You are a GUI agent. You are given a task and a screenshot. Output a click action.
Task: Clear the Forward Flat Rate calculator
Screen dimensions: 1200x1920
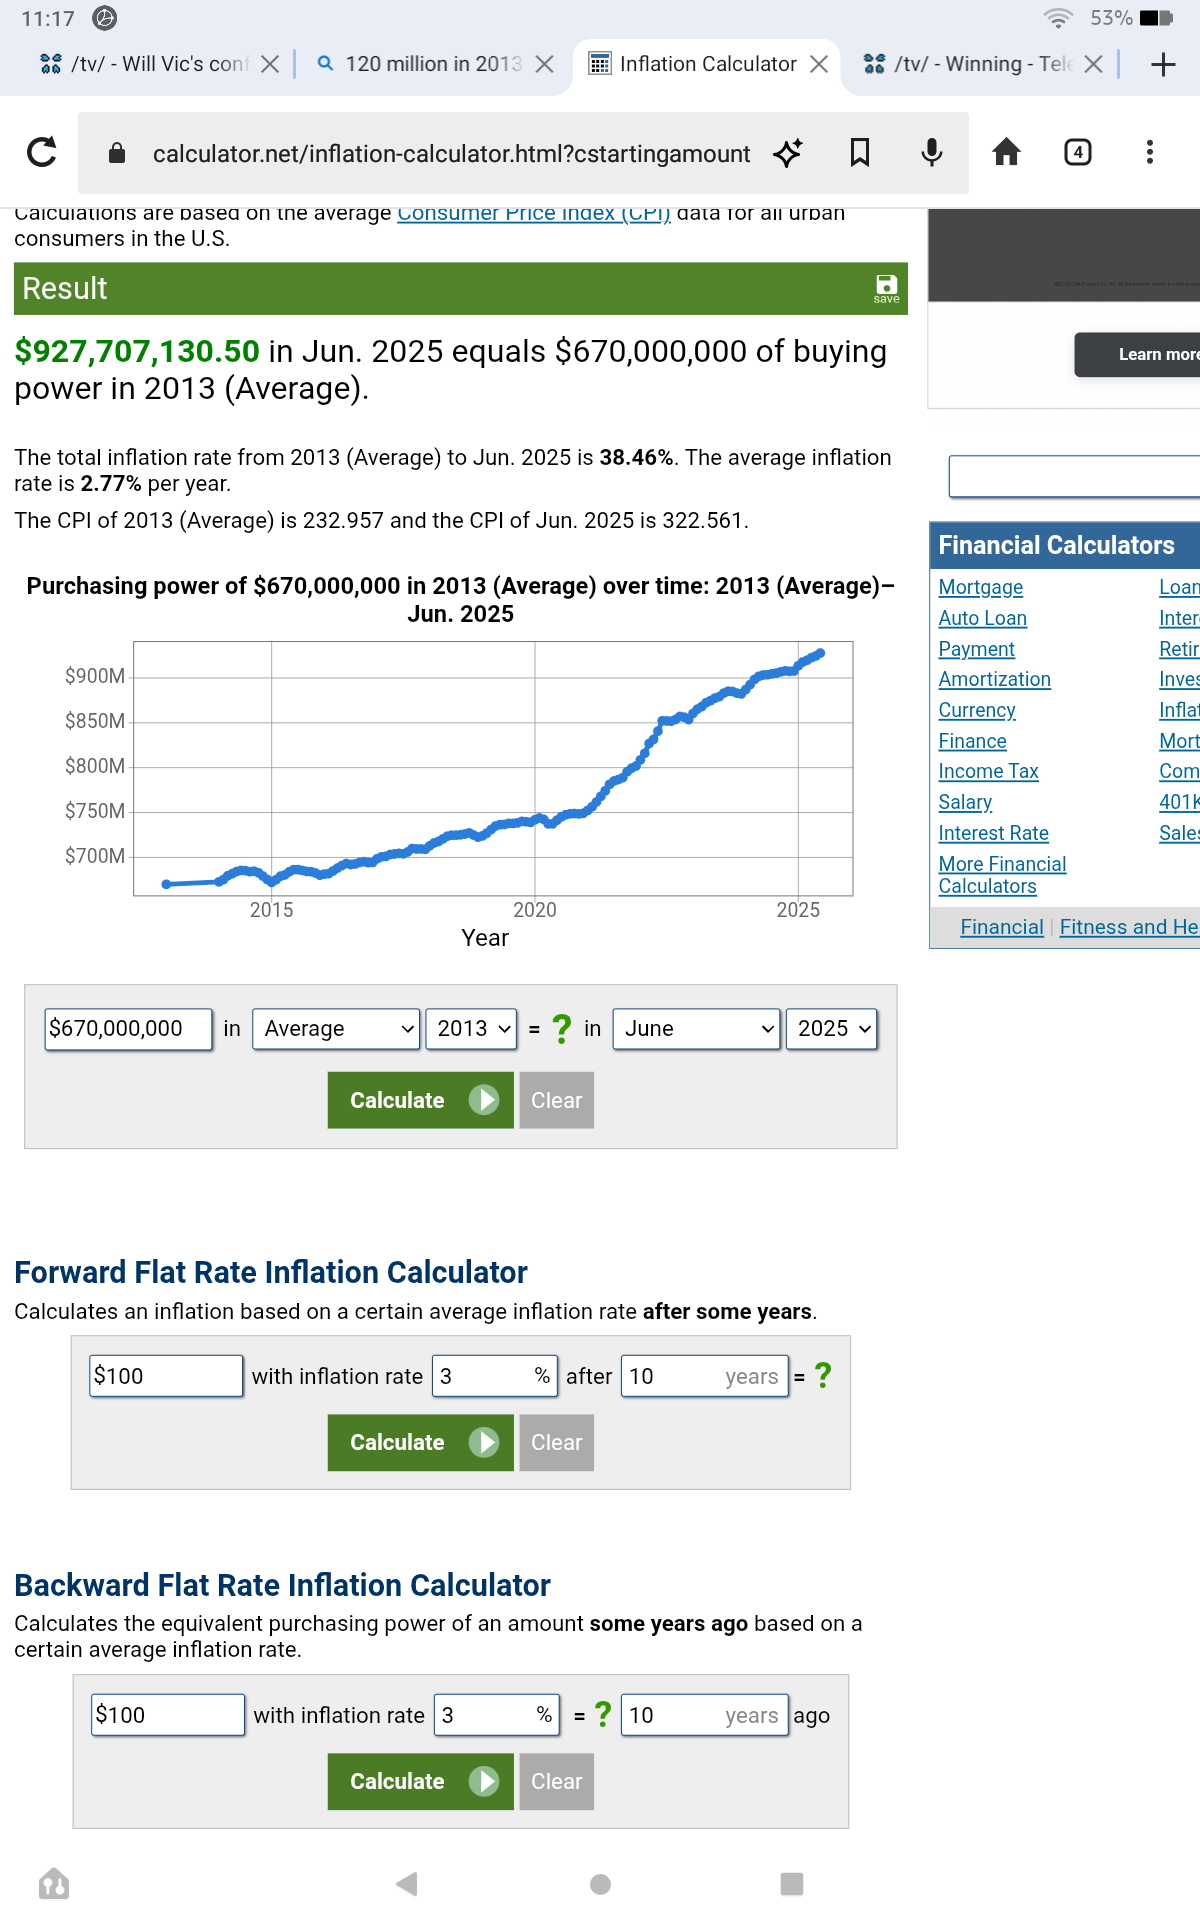pos(557,1442)
